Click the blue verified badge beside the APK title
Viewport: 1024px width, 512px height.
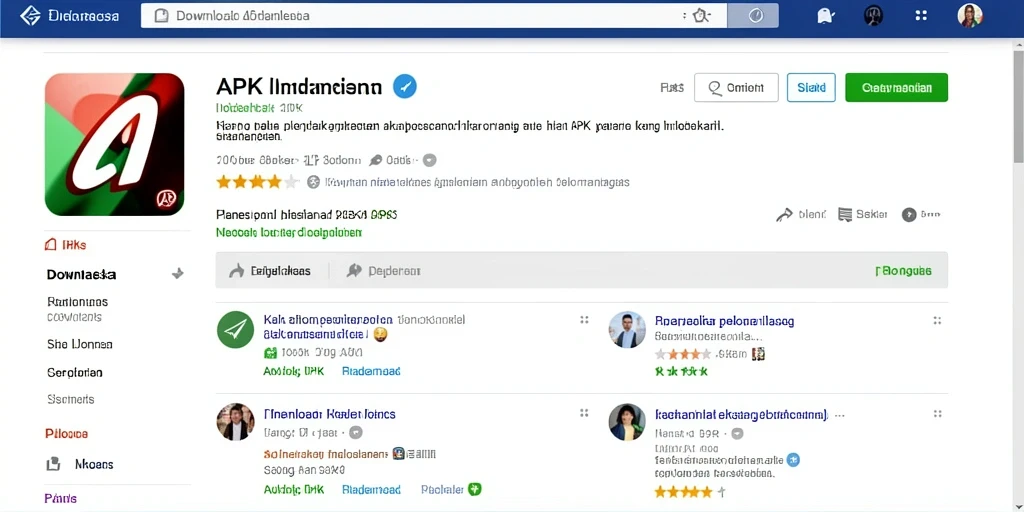405,86
